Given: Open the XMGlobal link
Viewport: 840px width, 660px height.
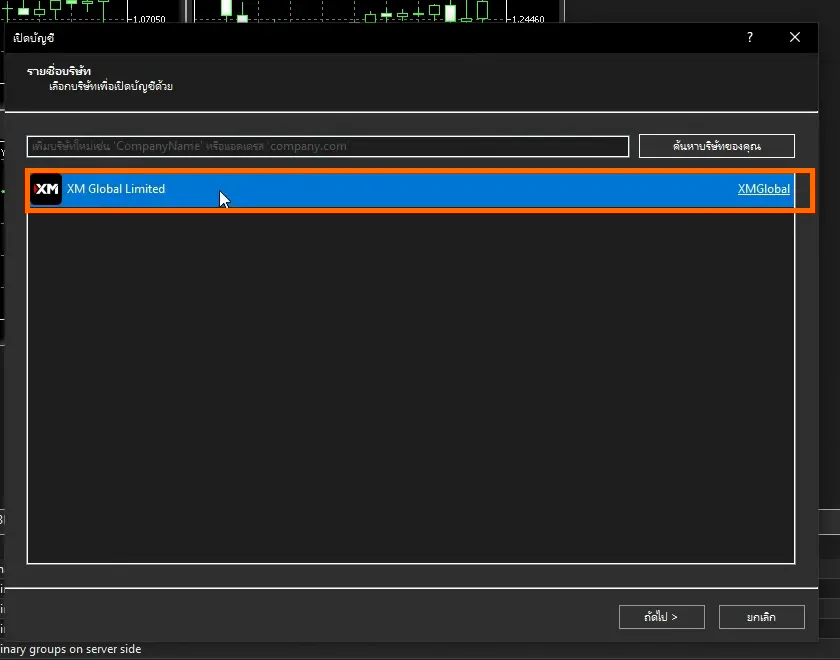Looking at the screenshot, I should point(763,189).
